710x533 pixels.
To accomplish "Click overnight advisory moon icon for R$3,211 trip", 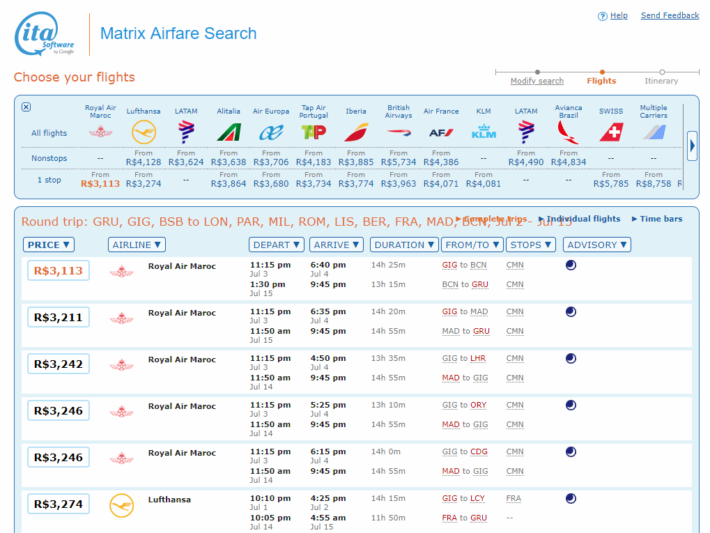I will point(571,312).
